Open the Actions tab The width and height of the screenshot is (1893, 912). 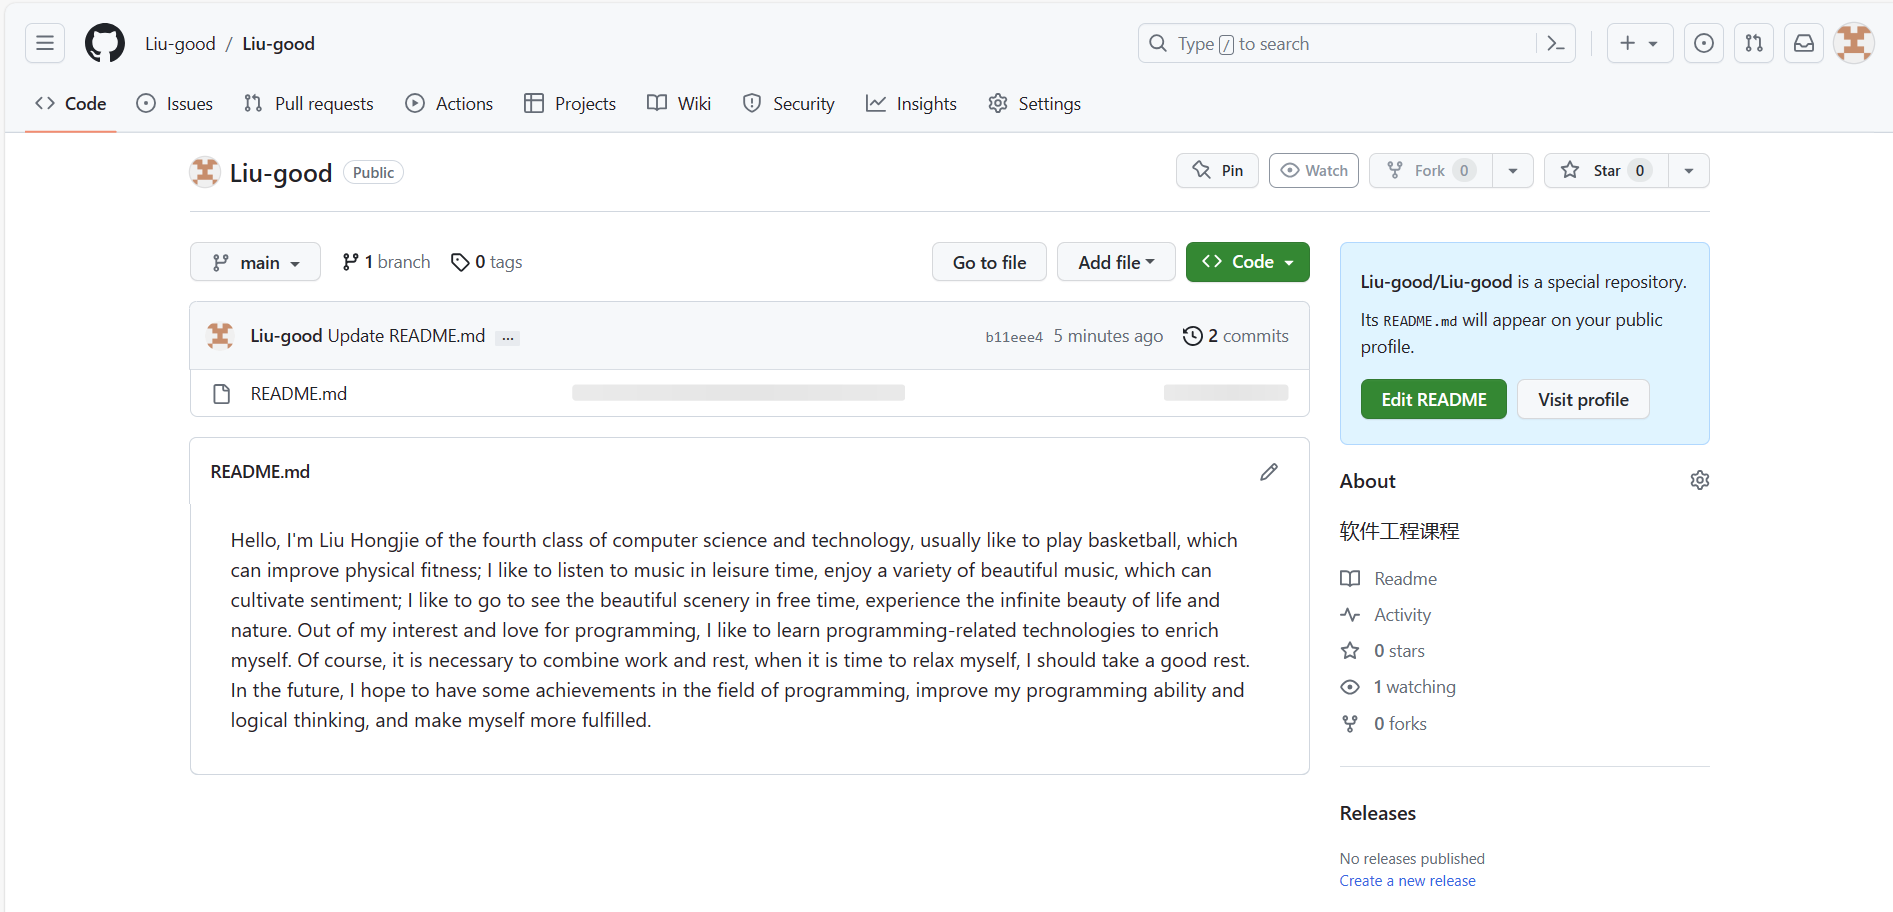tap(449, 104)
